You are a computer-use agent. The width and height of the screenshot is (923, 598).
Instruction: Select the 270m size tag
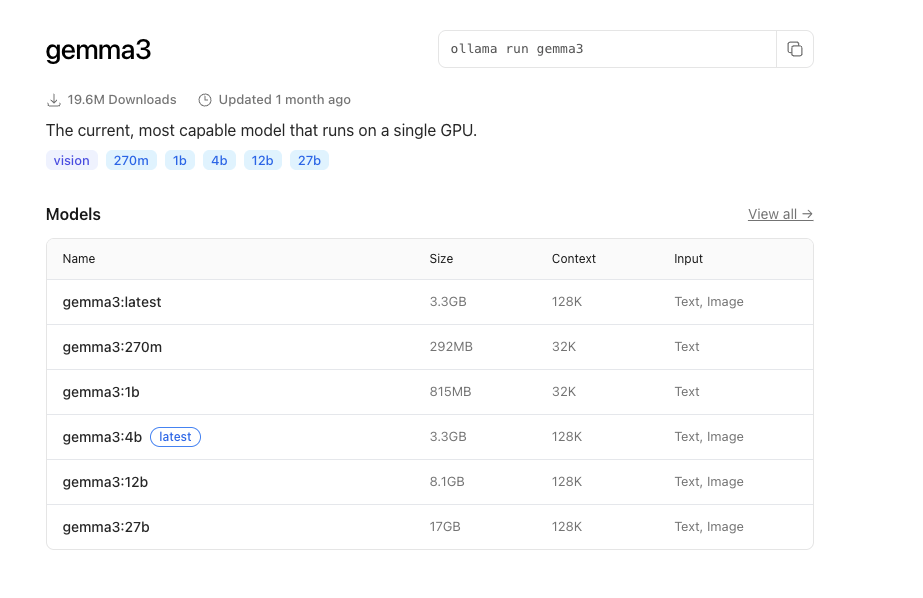[131, 160]
